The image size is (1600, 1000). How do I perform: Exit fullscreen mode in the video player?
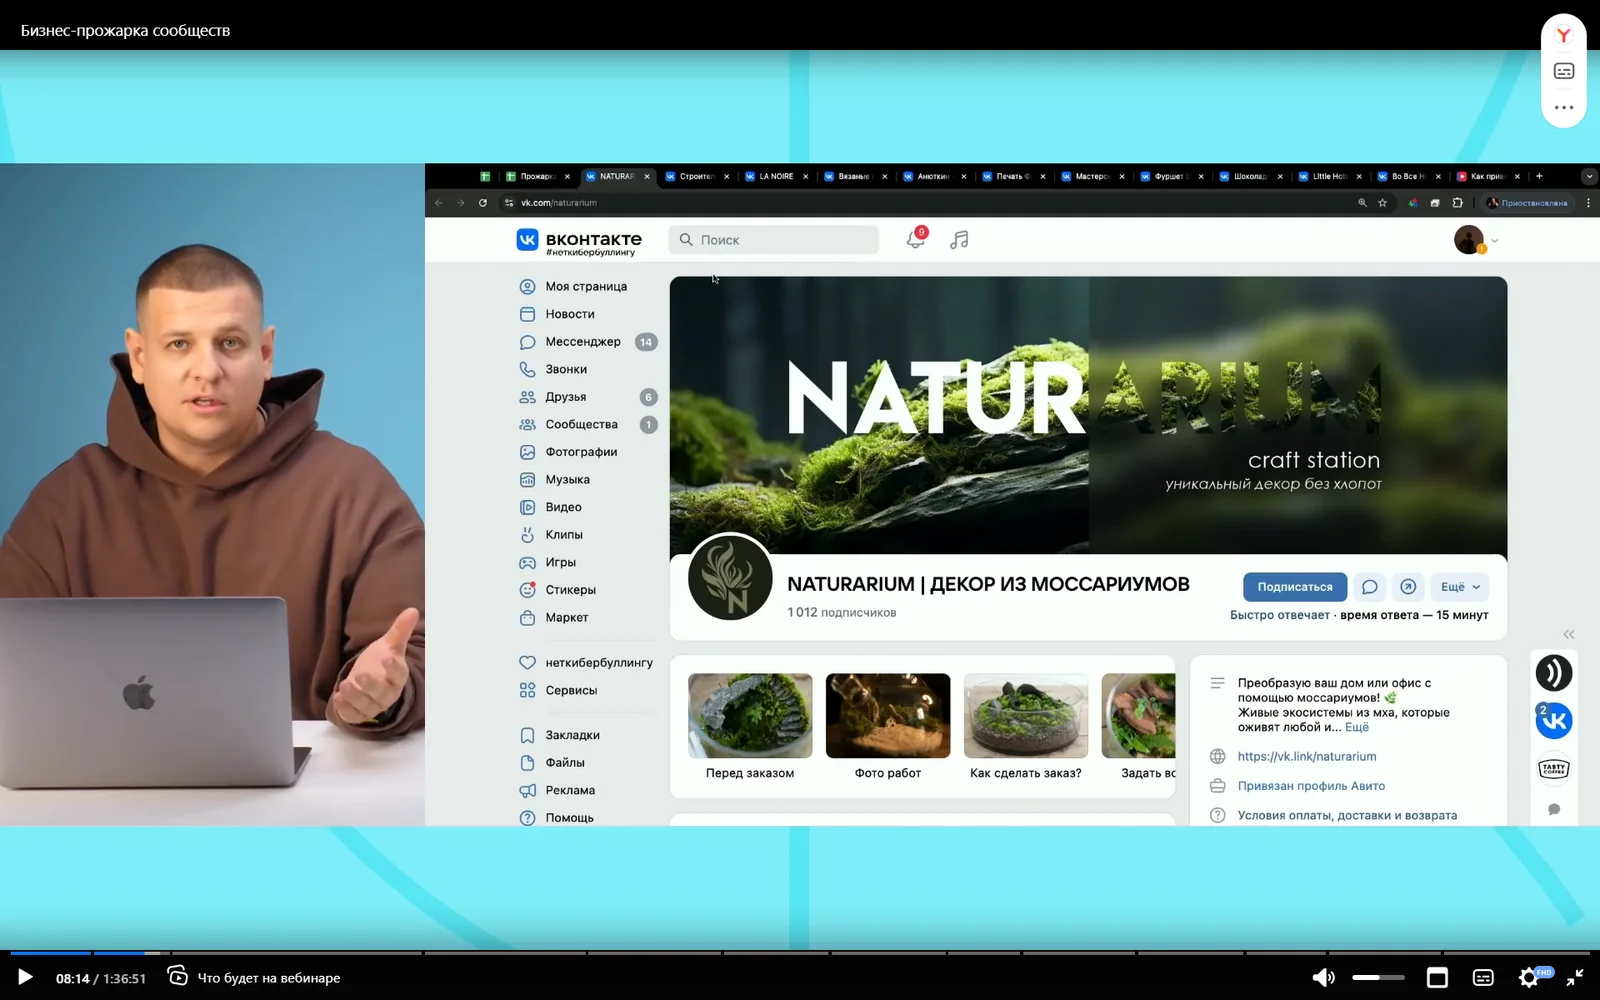coord(1575,977)
